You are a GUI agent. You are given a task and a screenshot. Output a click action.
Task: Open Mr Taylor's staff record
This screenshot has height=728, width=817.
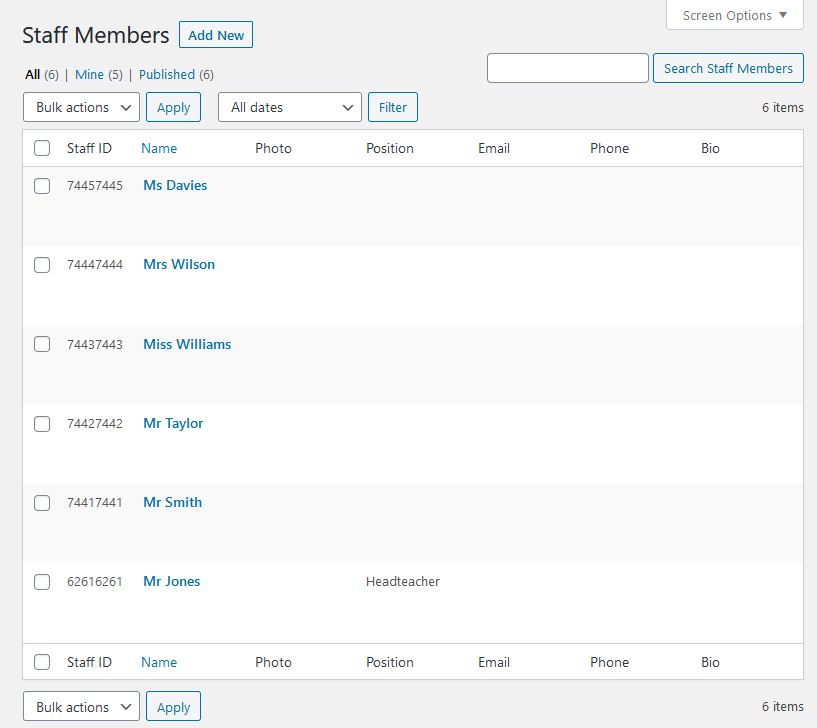173,423
